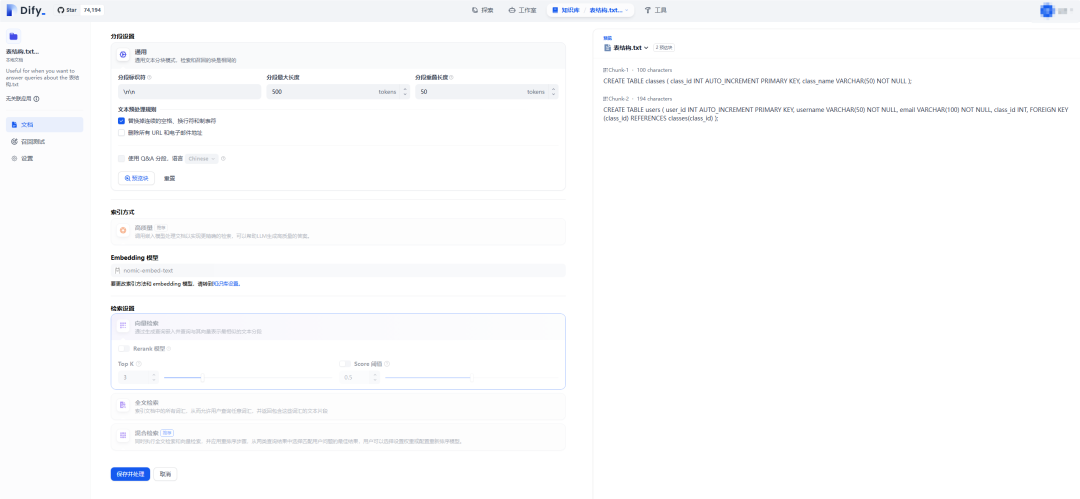Click the CREATE TABLE users chunk text
Image resolution: width=1080 pixels, height=499 pixels.
point(835,114)
